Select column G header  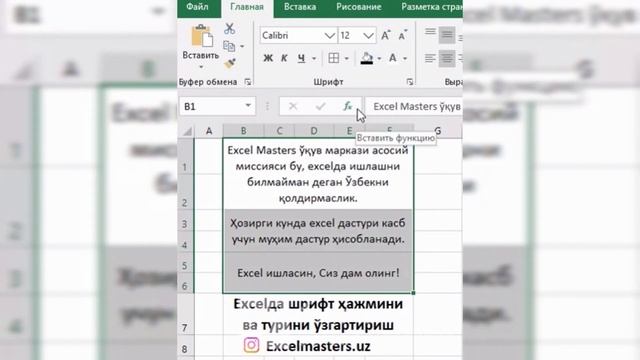click(x=438, y=131)
